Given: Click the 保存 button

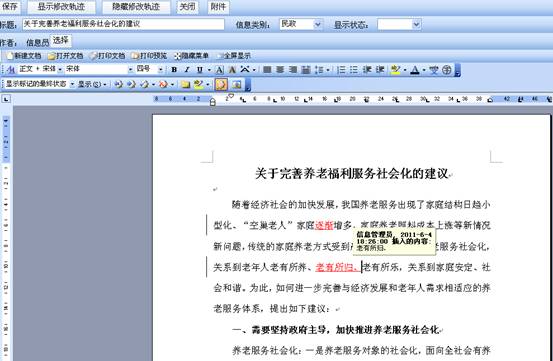Looking at the screenshot, I should point(9,7).
